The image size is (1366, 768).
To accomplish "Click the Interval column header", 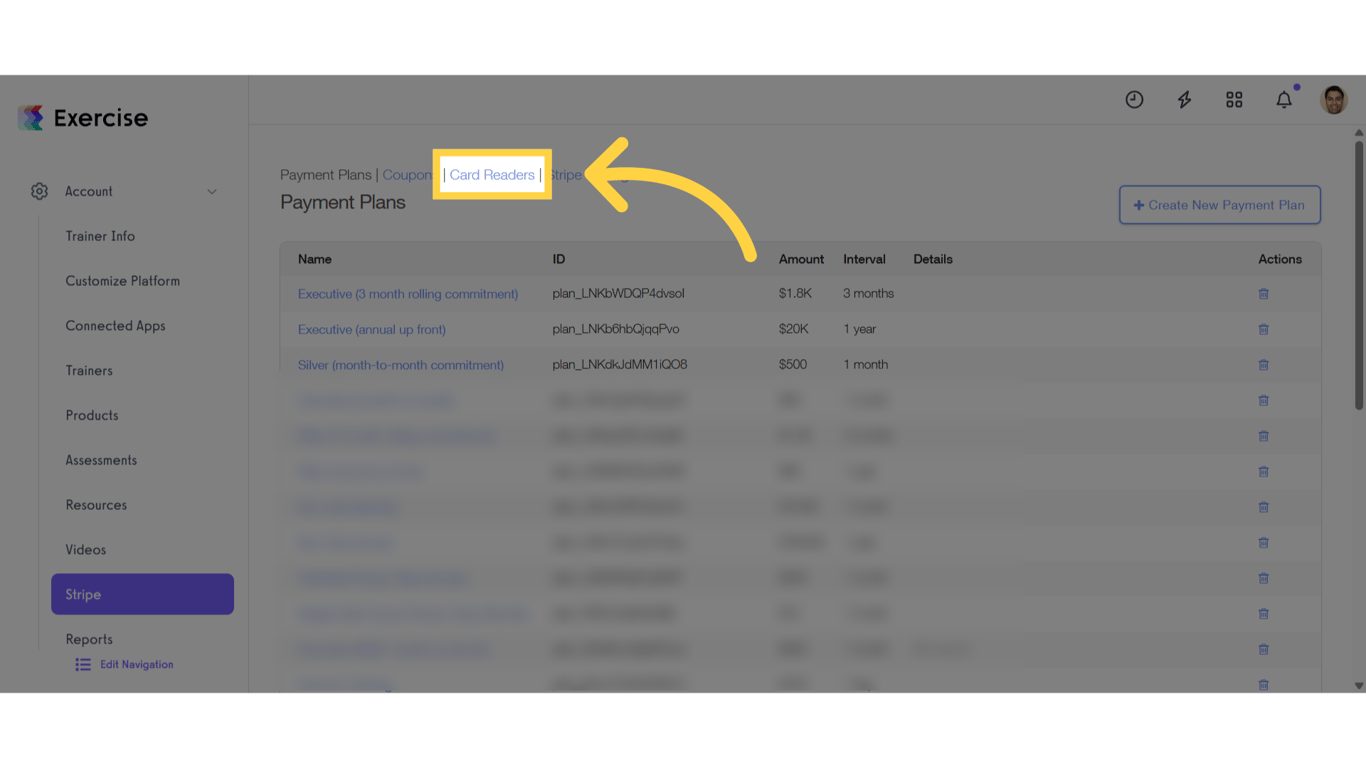I will click(864, 259).
